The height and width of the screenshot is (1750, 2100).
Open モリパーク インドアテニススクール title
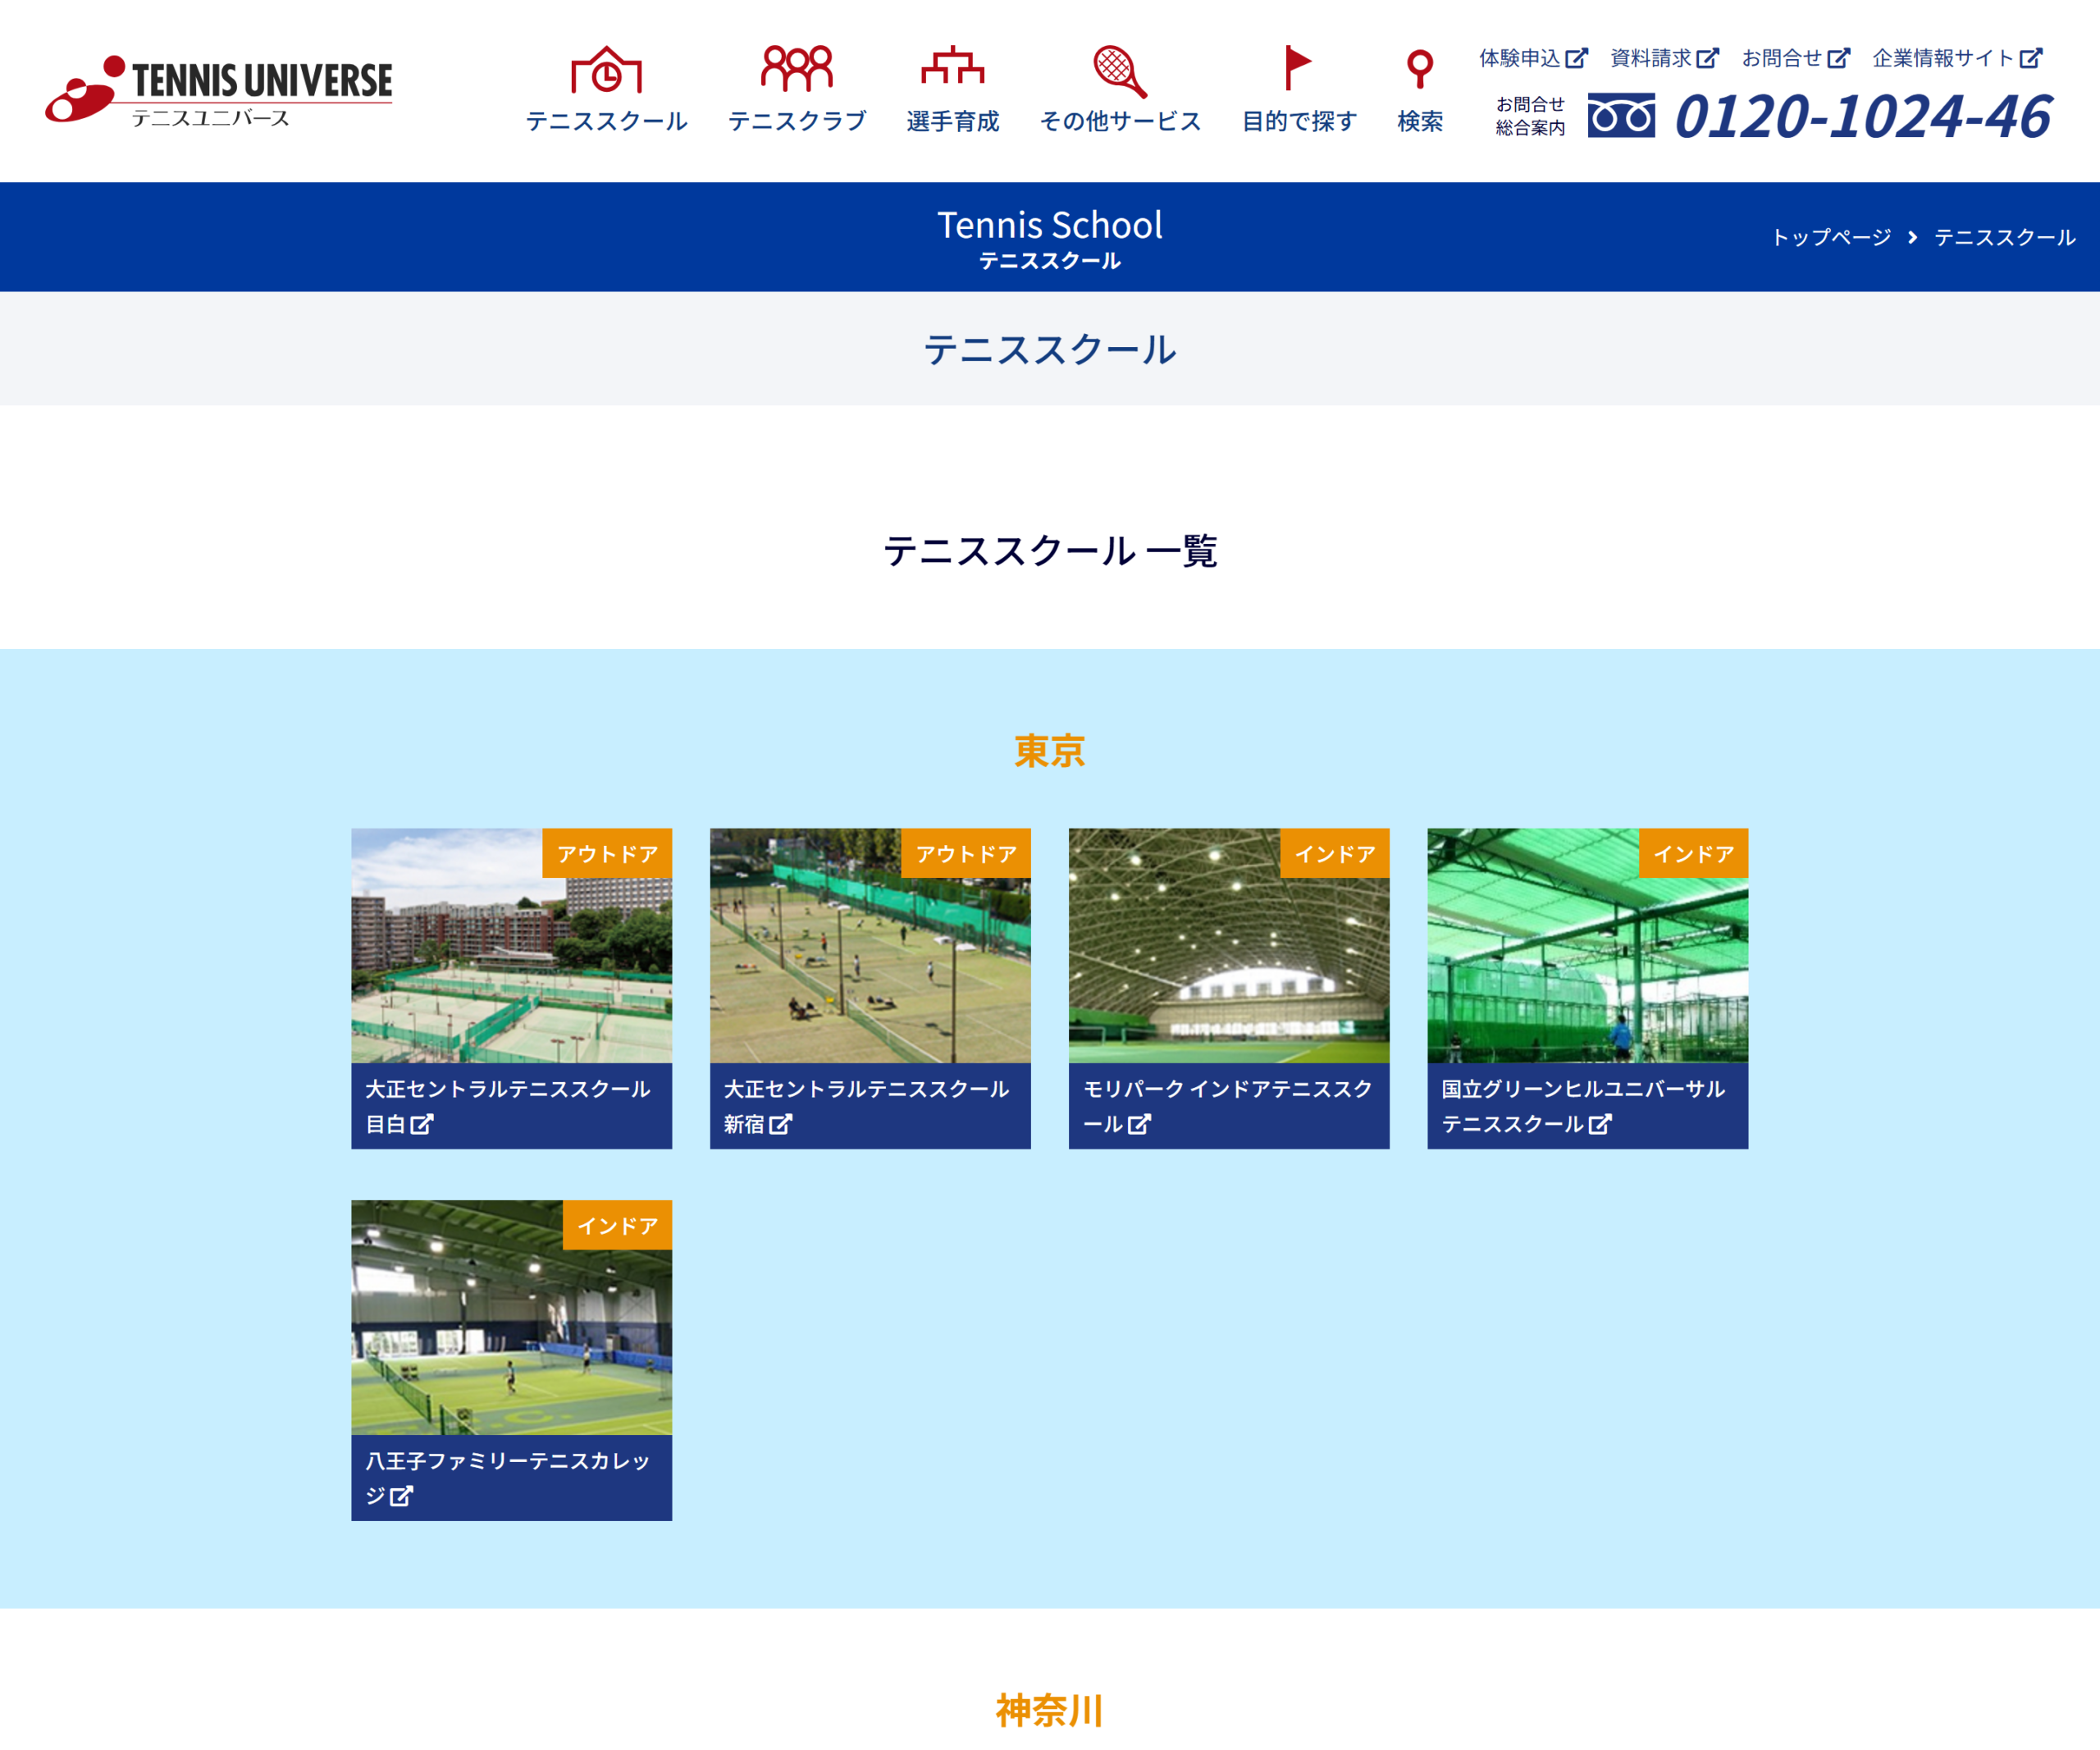pyautogui.click(x=1229, y=1106)
